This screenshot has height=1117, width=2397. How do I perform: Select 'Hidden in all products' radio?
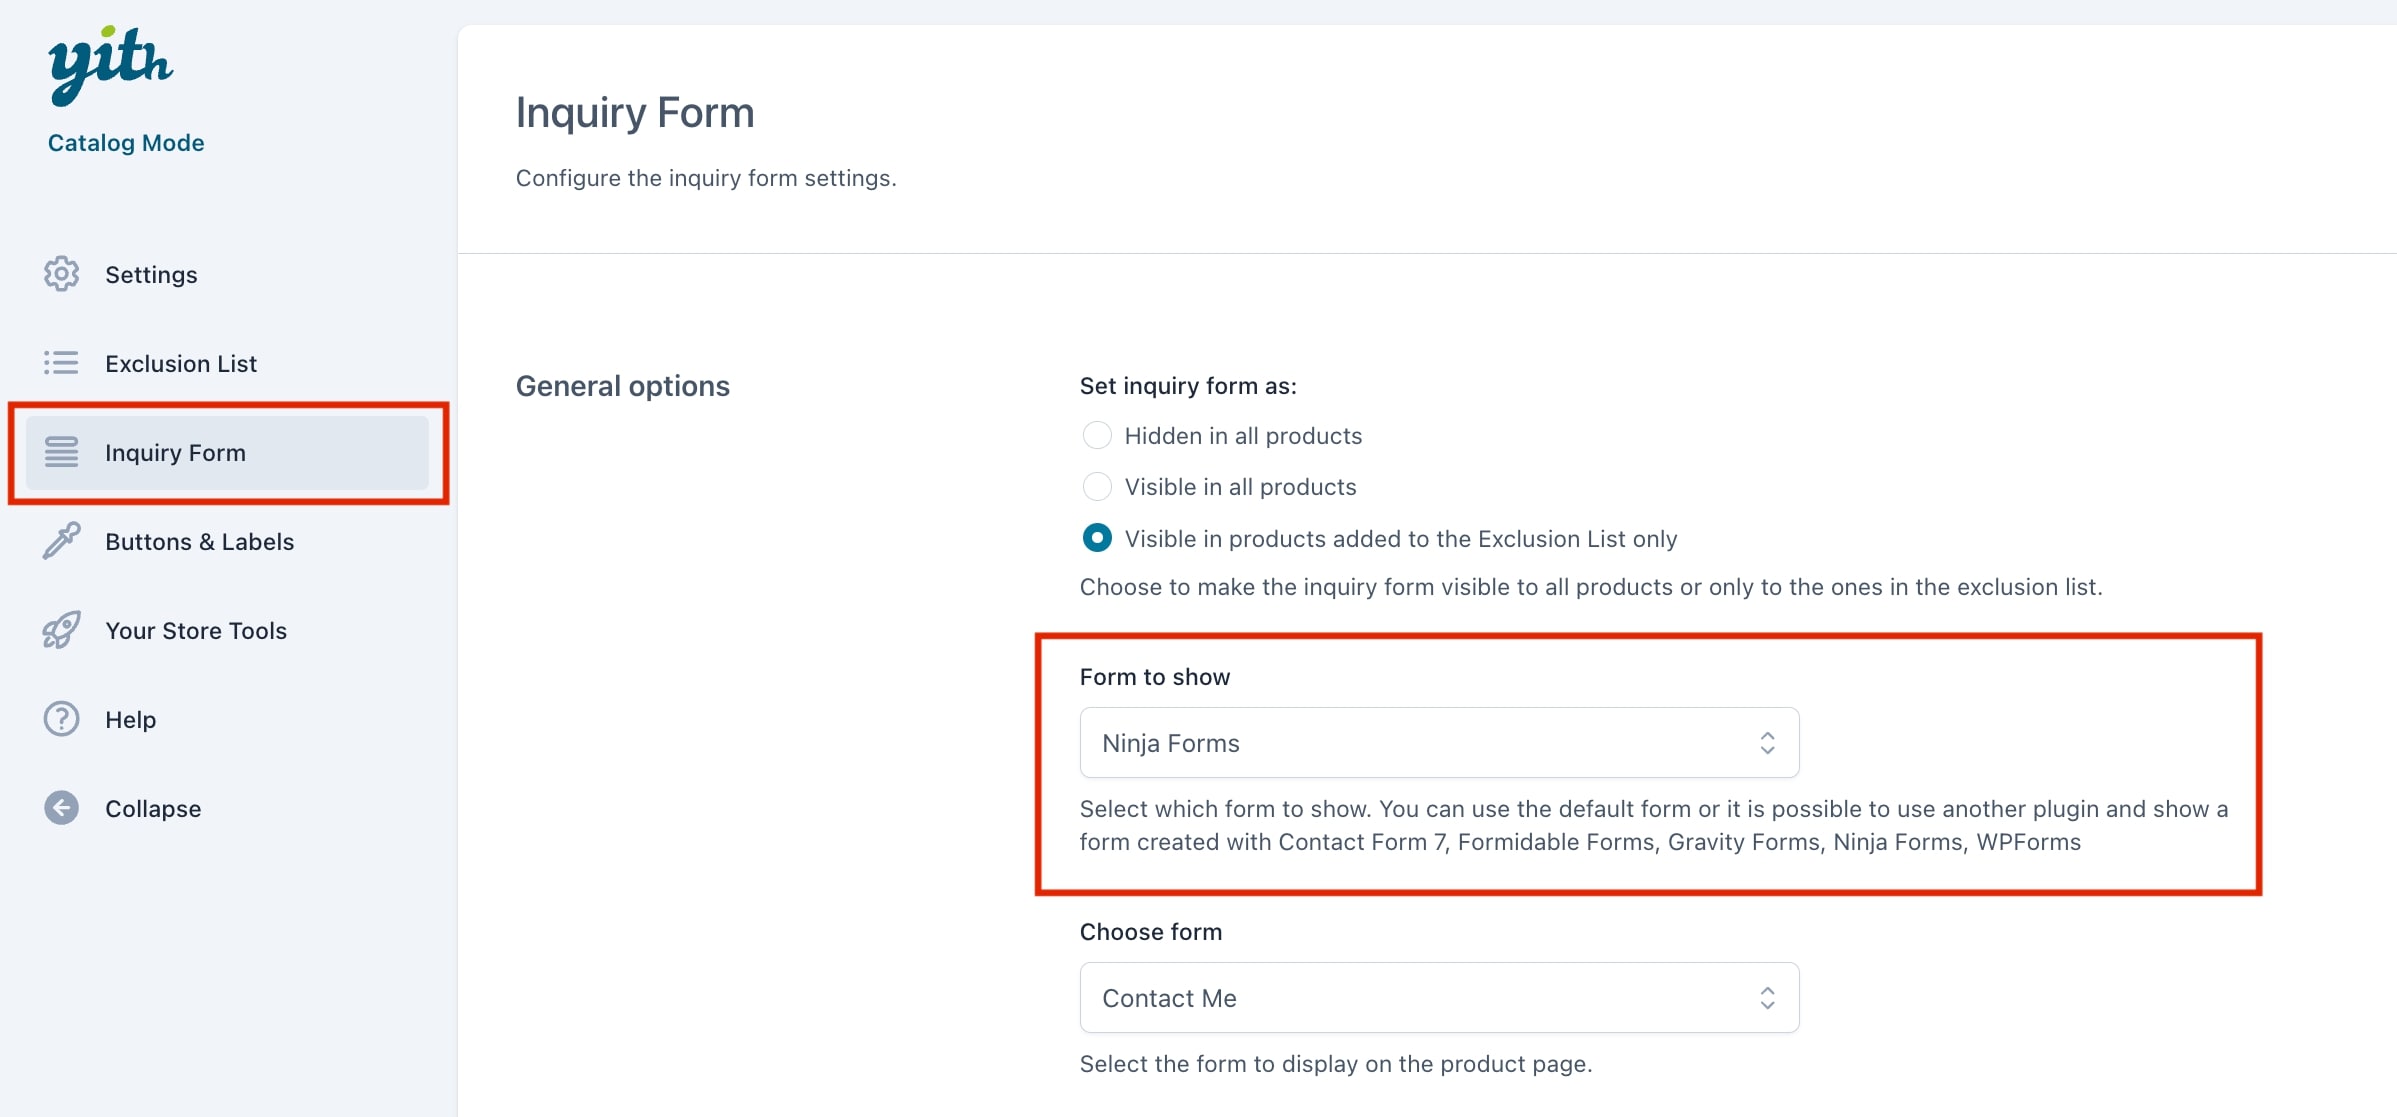coord(1097,436)
